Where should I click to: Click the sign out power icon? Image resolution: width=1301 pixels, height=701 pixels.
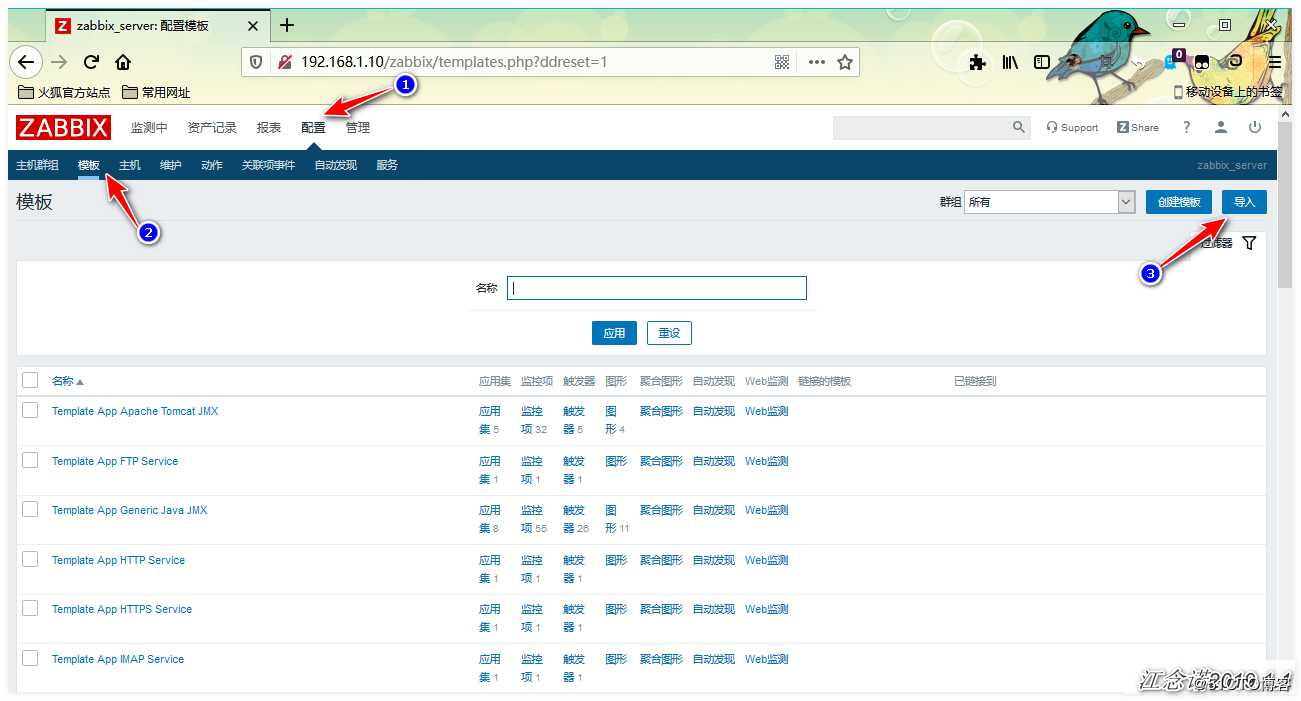[x=1255, y=127]
